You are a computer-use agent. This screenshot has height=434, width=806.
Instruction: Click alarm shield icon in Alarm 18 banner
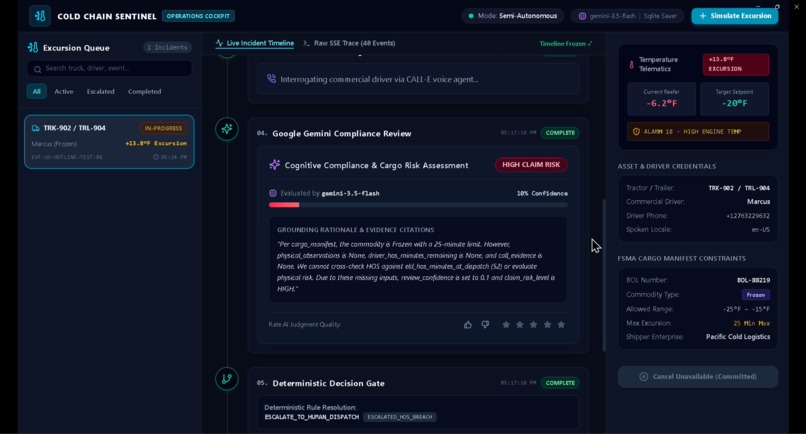coord(636,132)
